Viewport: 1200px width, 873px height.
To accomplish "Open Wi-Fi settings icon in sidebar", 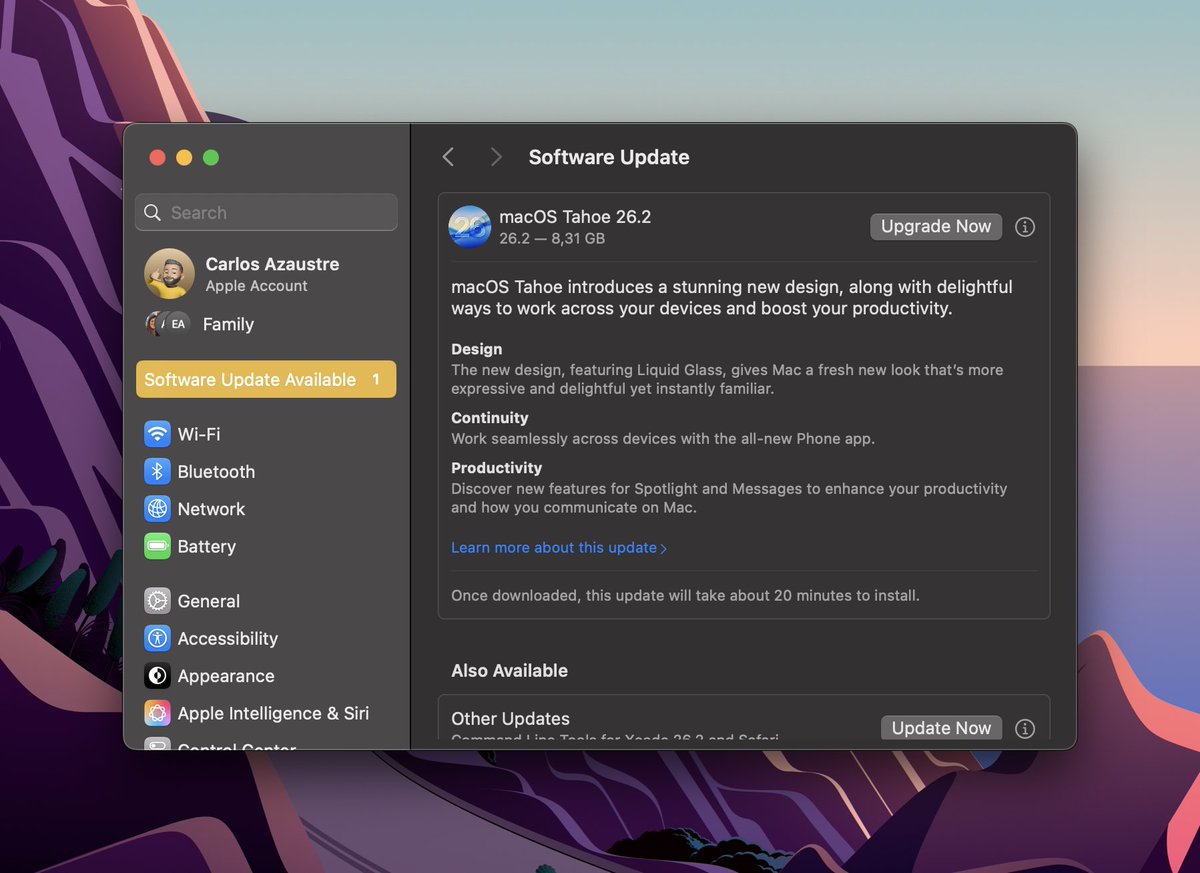I will (x=157, y=434).
